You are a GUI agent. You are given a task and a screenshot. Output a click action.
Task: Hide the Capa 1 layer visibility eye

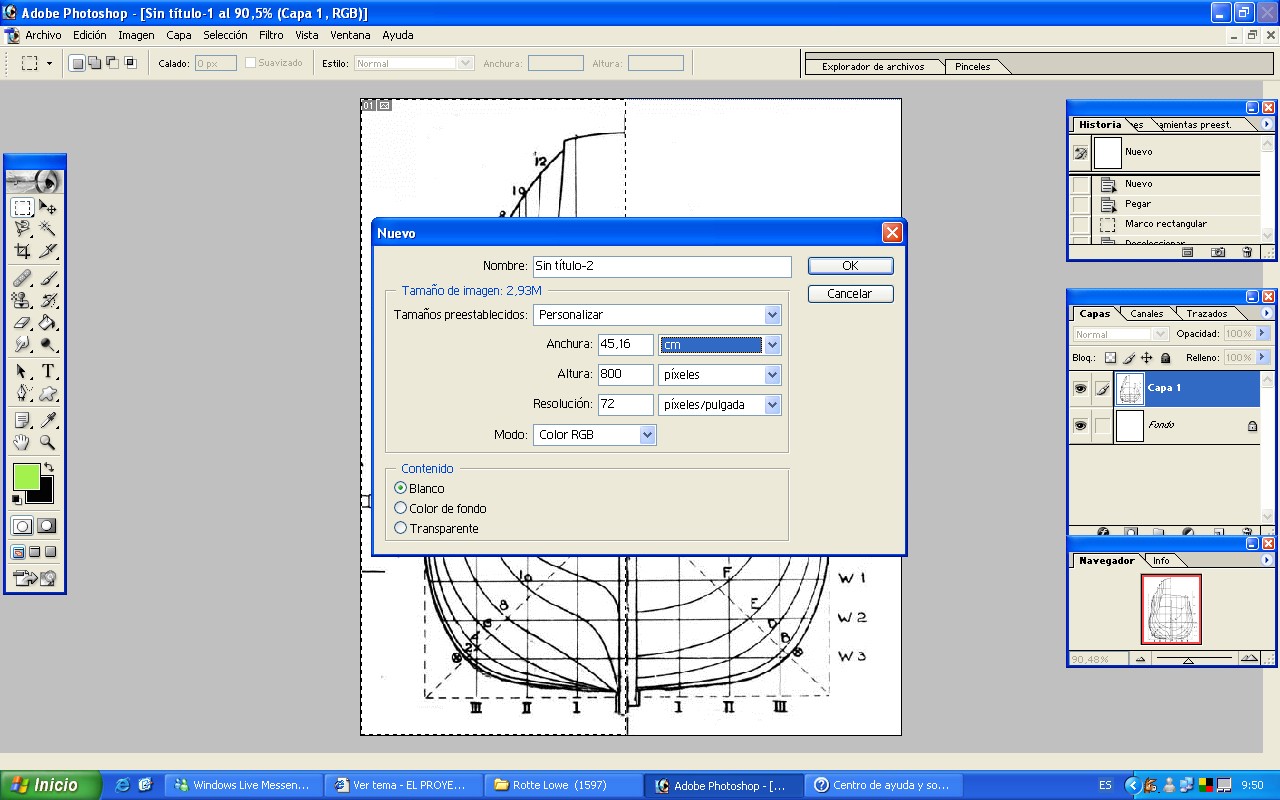1080,388
